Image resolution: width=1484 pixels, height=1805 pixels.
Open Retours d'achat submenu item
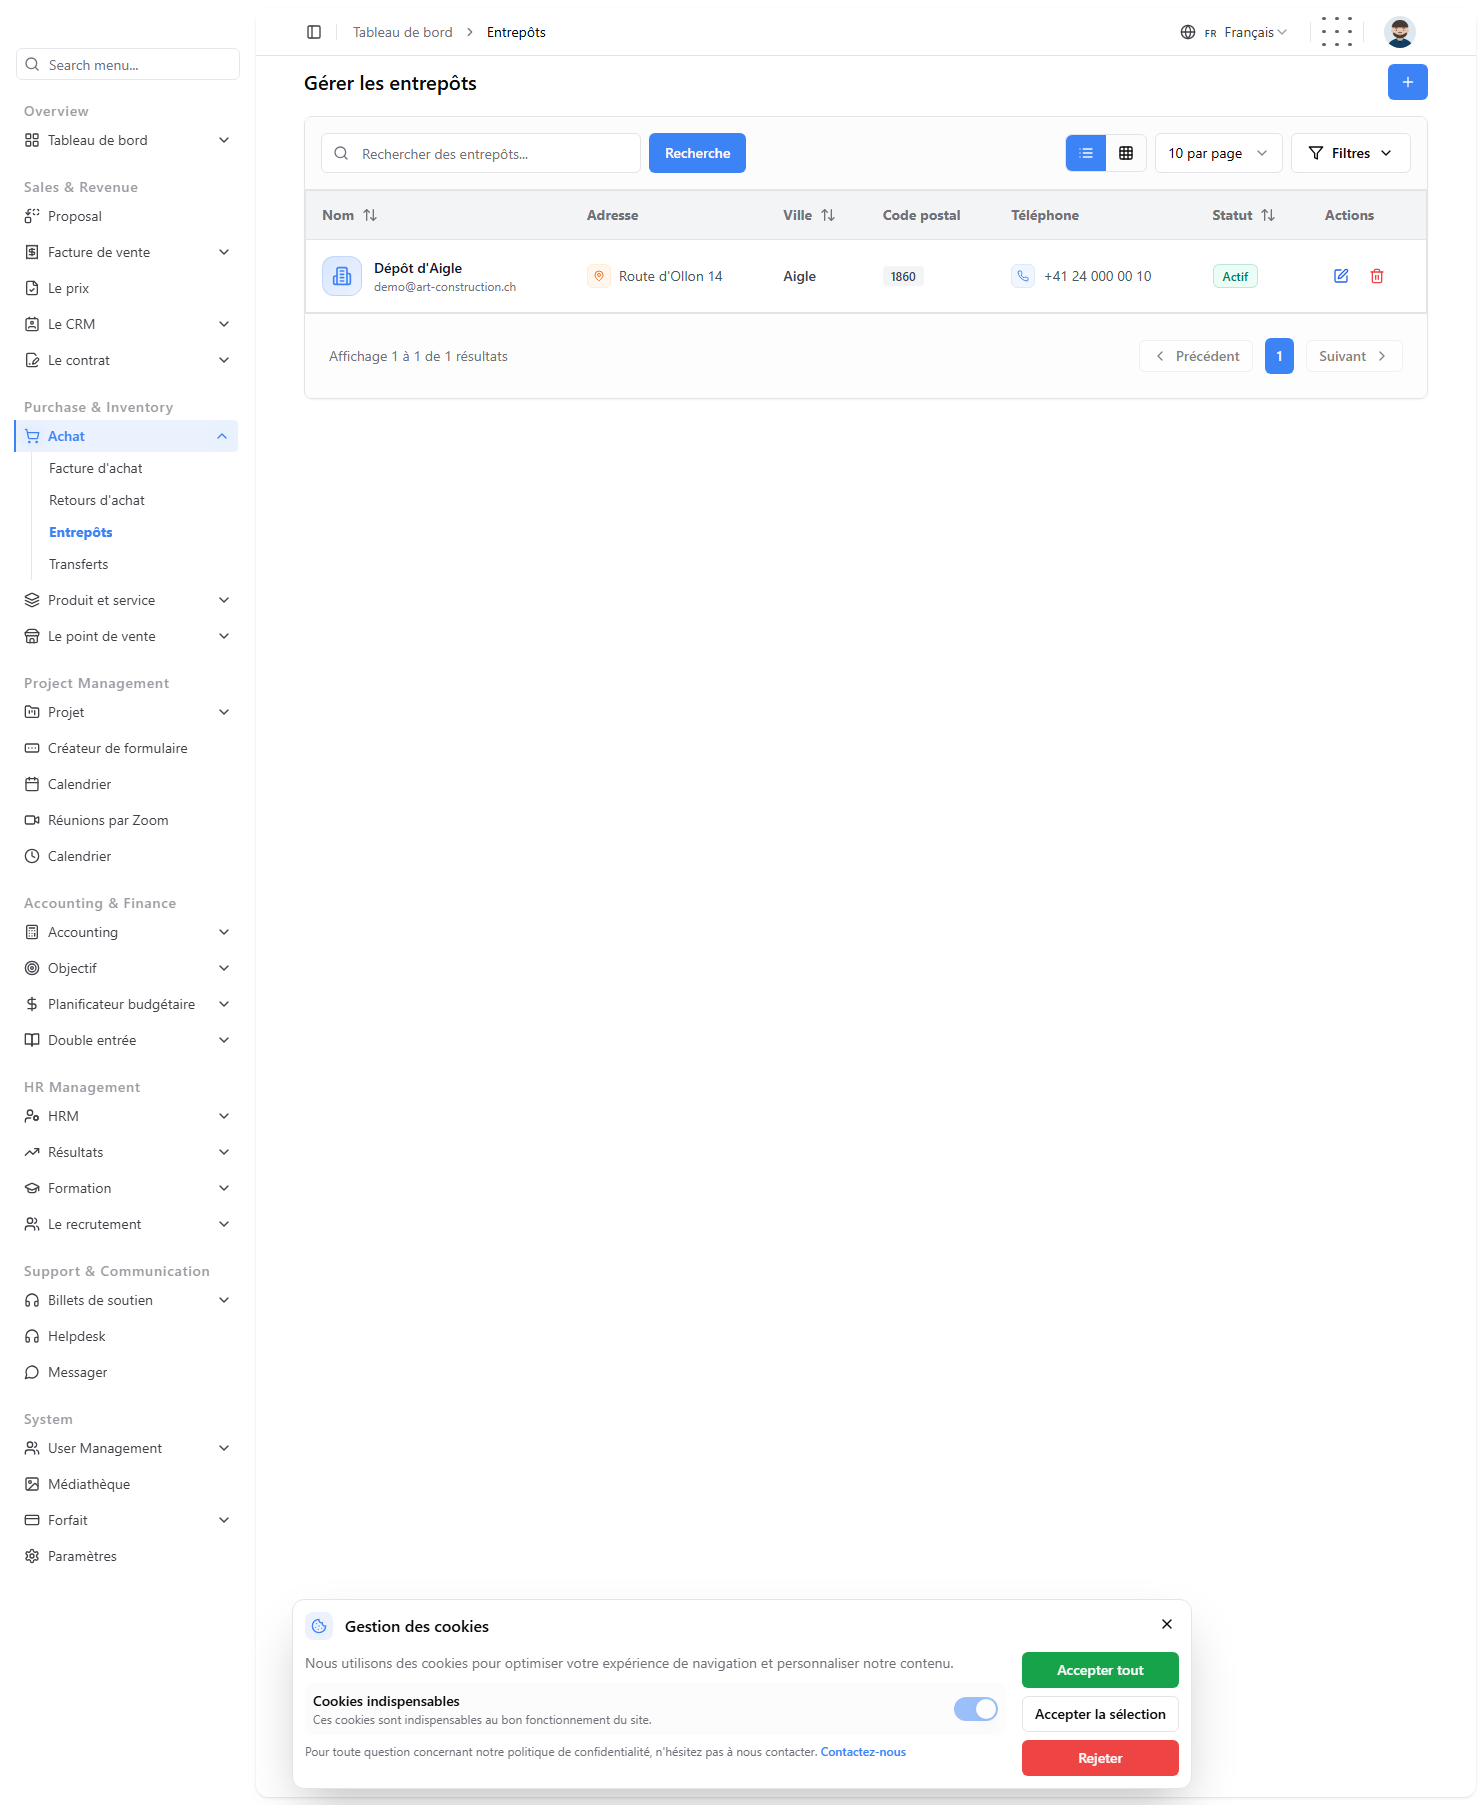[97, 500]
